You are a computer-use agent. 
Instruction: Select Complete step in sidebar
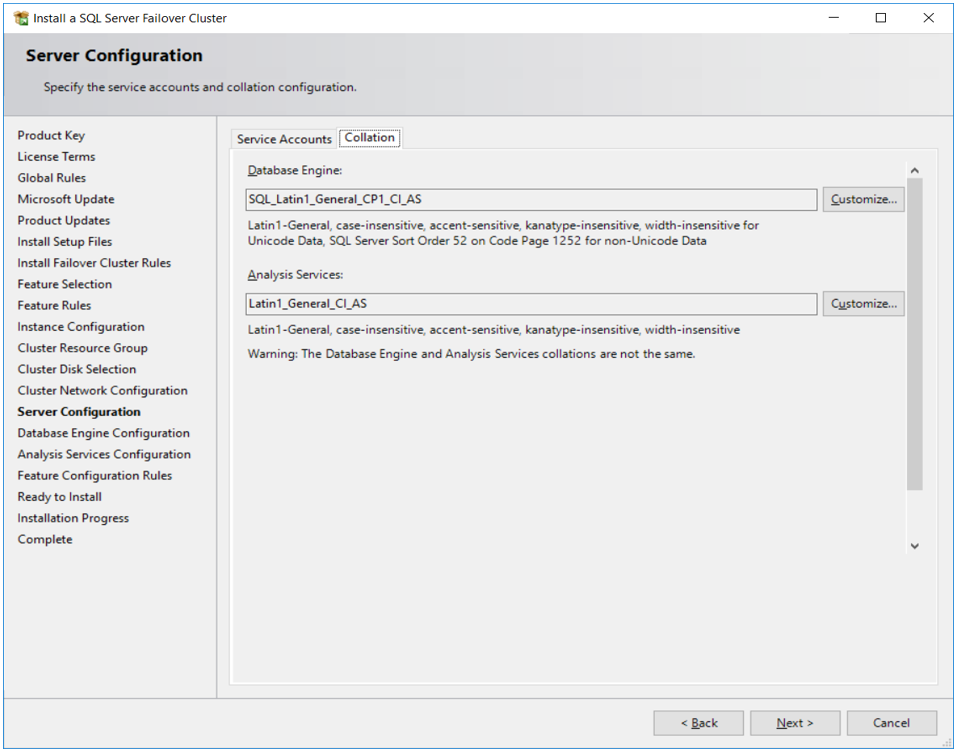click(45, 539)
